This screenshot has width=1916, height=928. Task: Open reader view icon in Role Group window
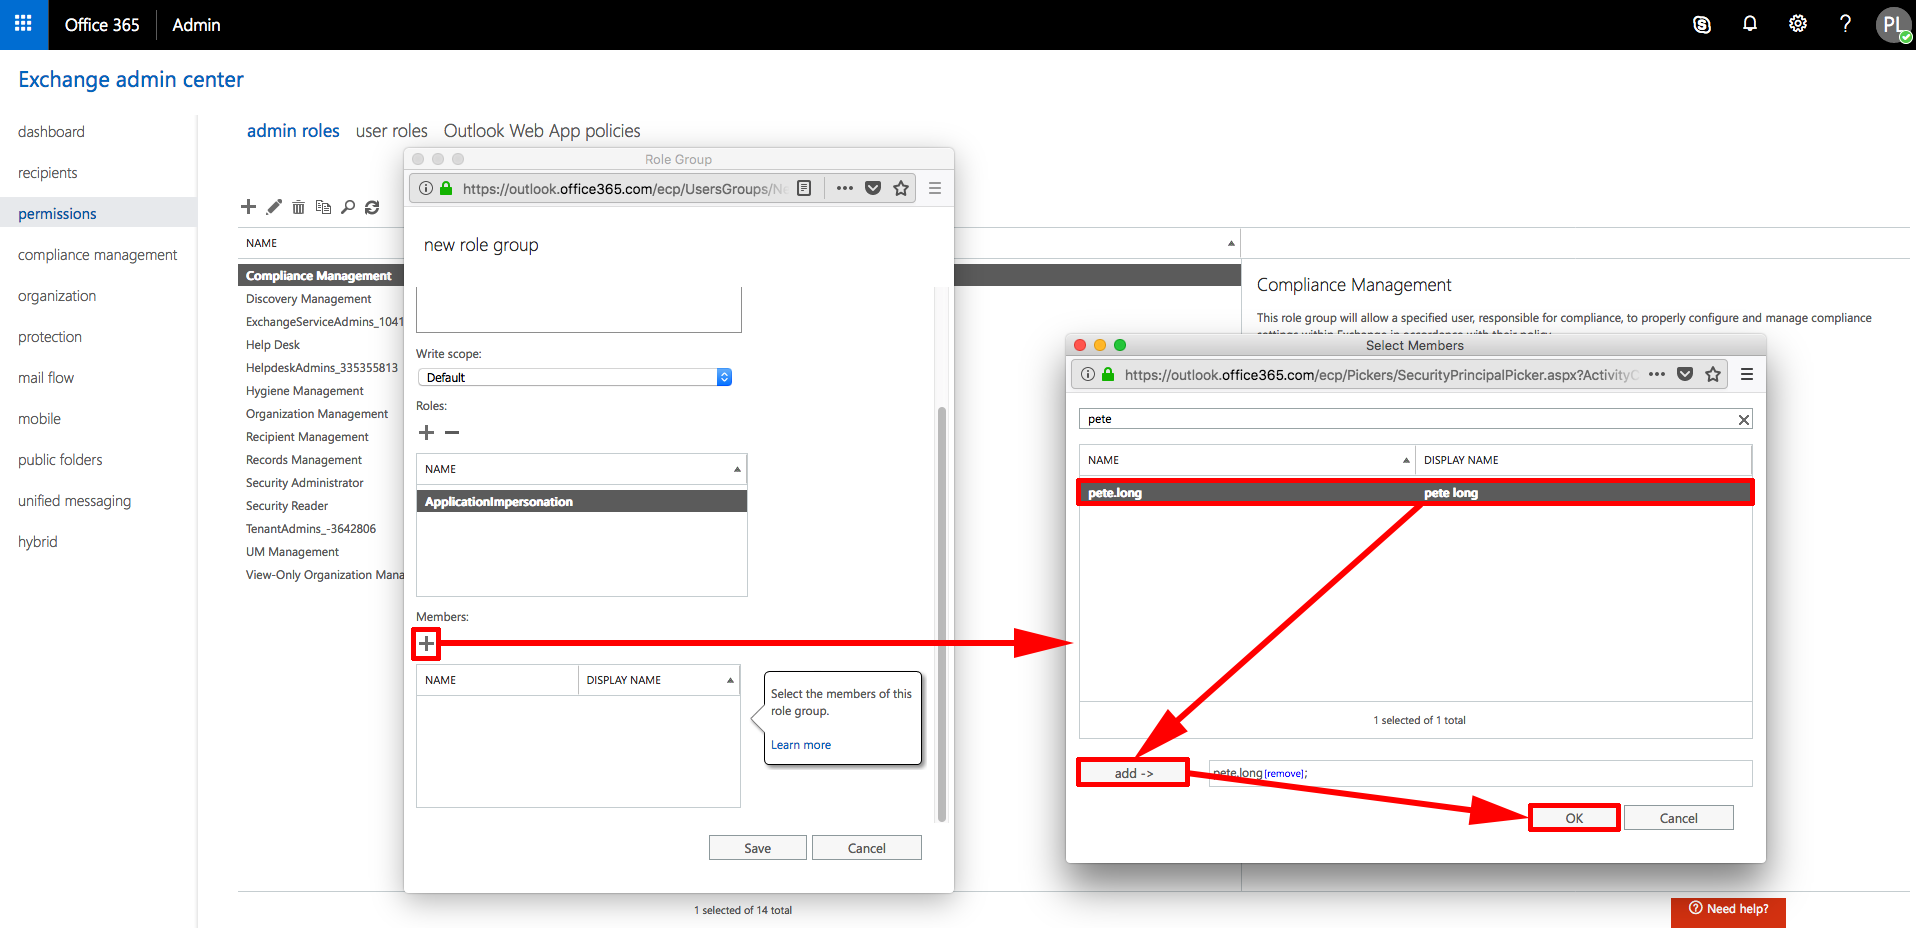[x=804, y=188]
